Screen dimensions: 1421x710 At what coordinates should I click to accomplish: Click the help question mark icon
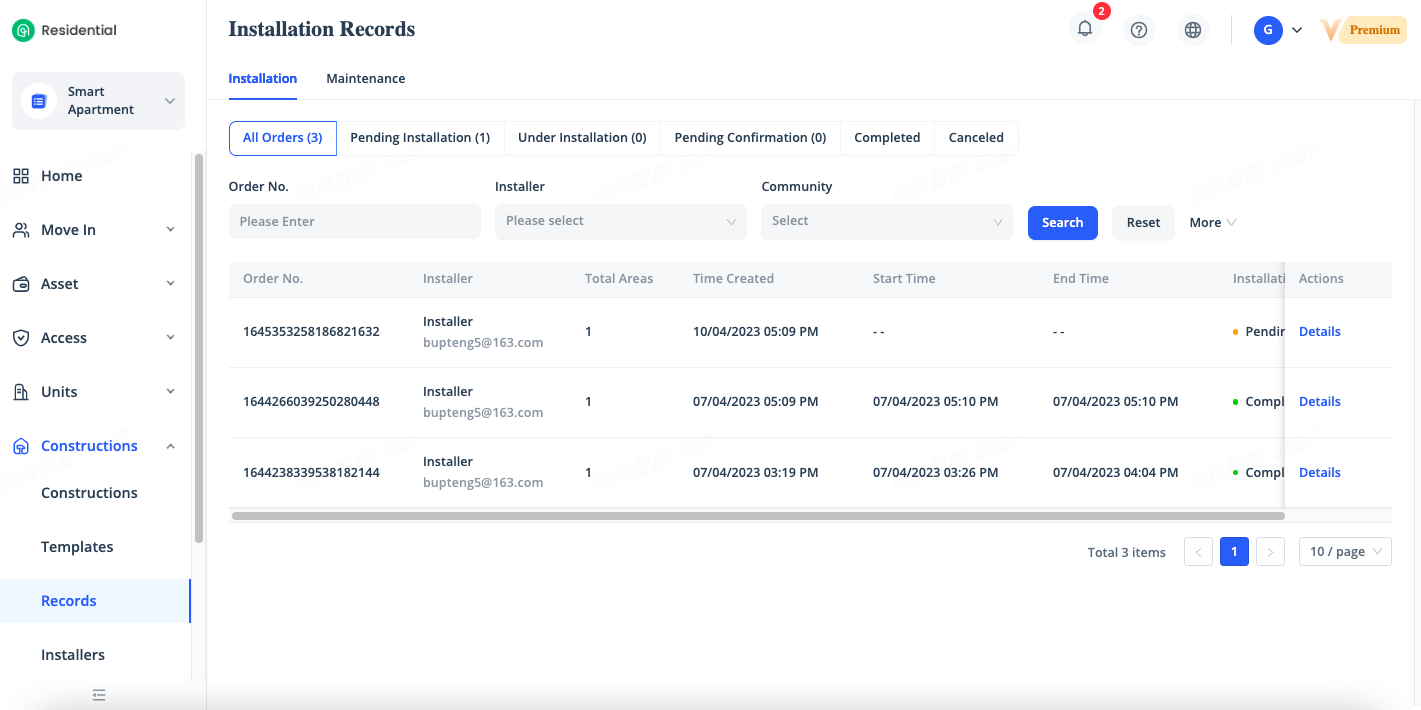[1138, 30]
